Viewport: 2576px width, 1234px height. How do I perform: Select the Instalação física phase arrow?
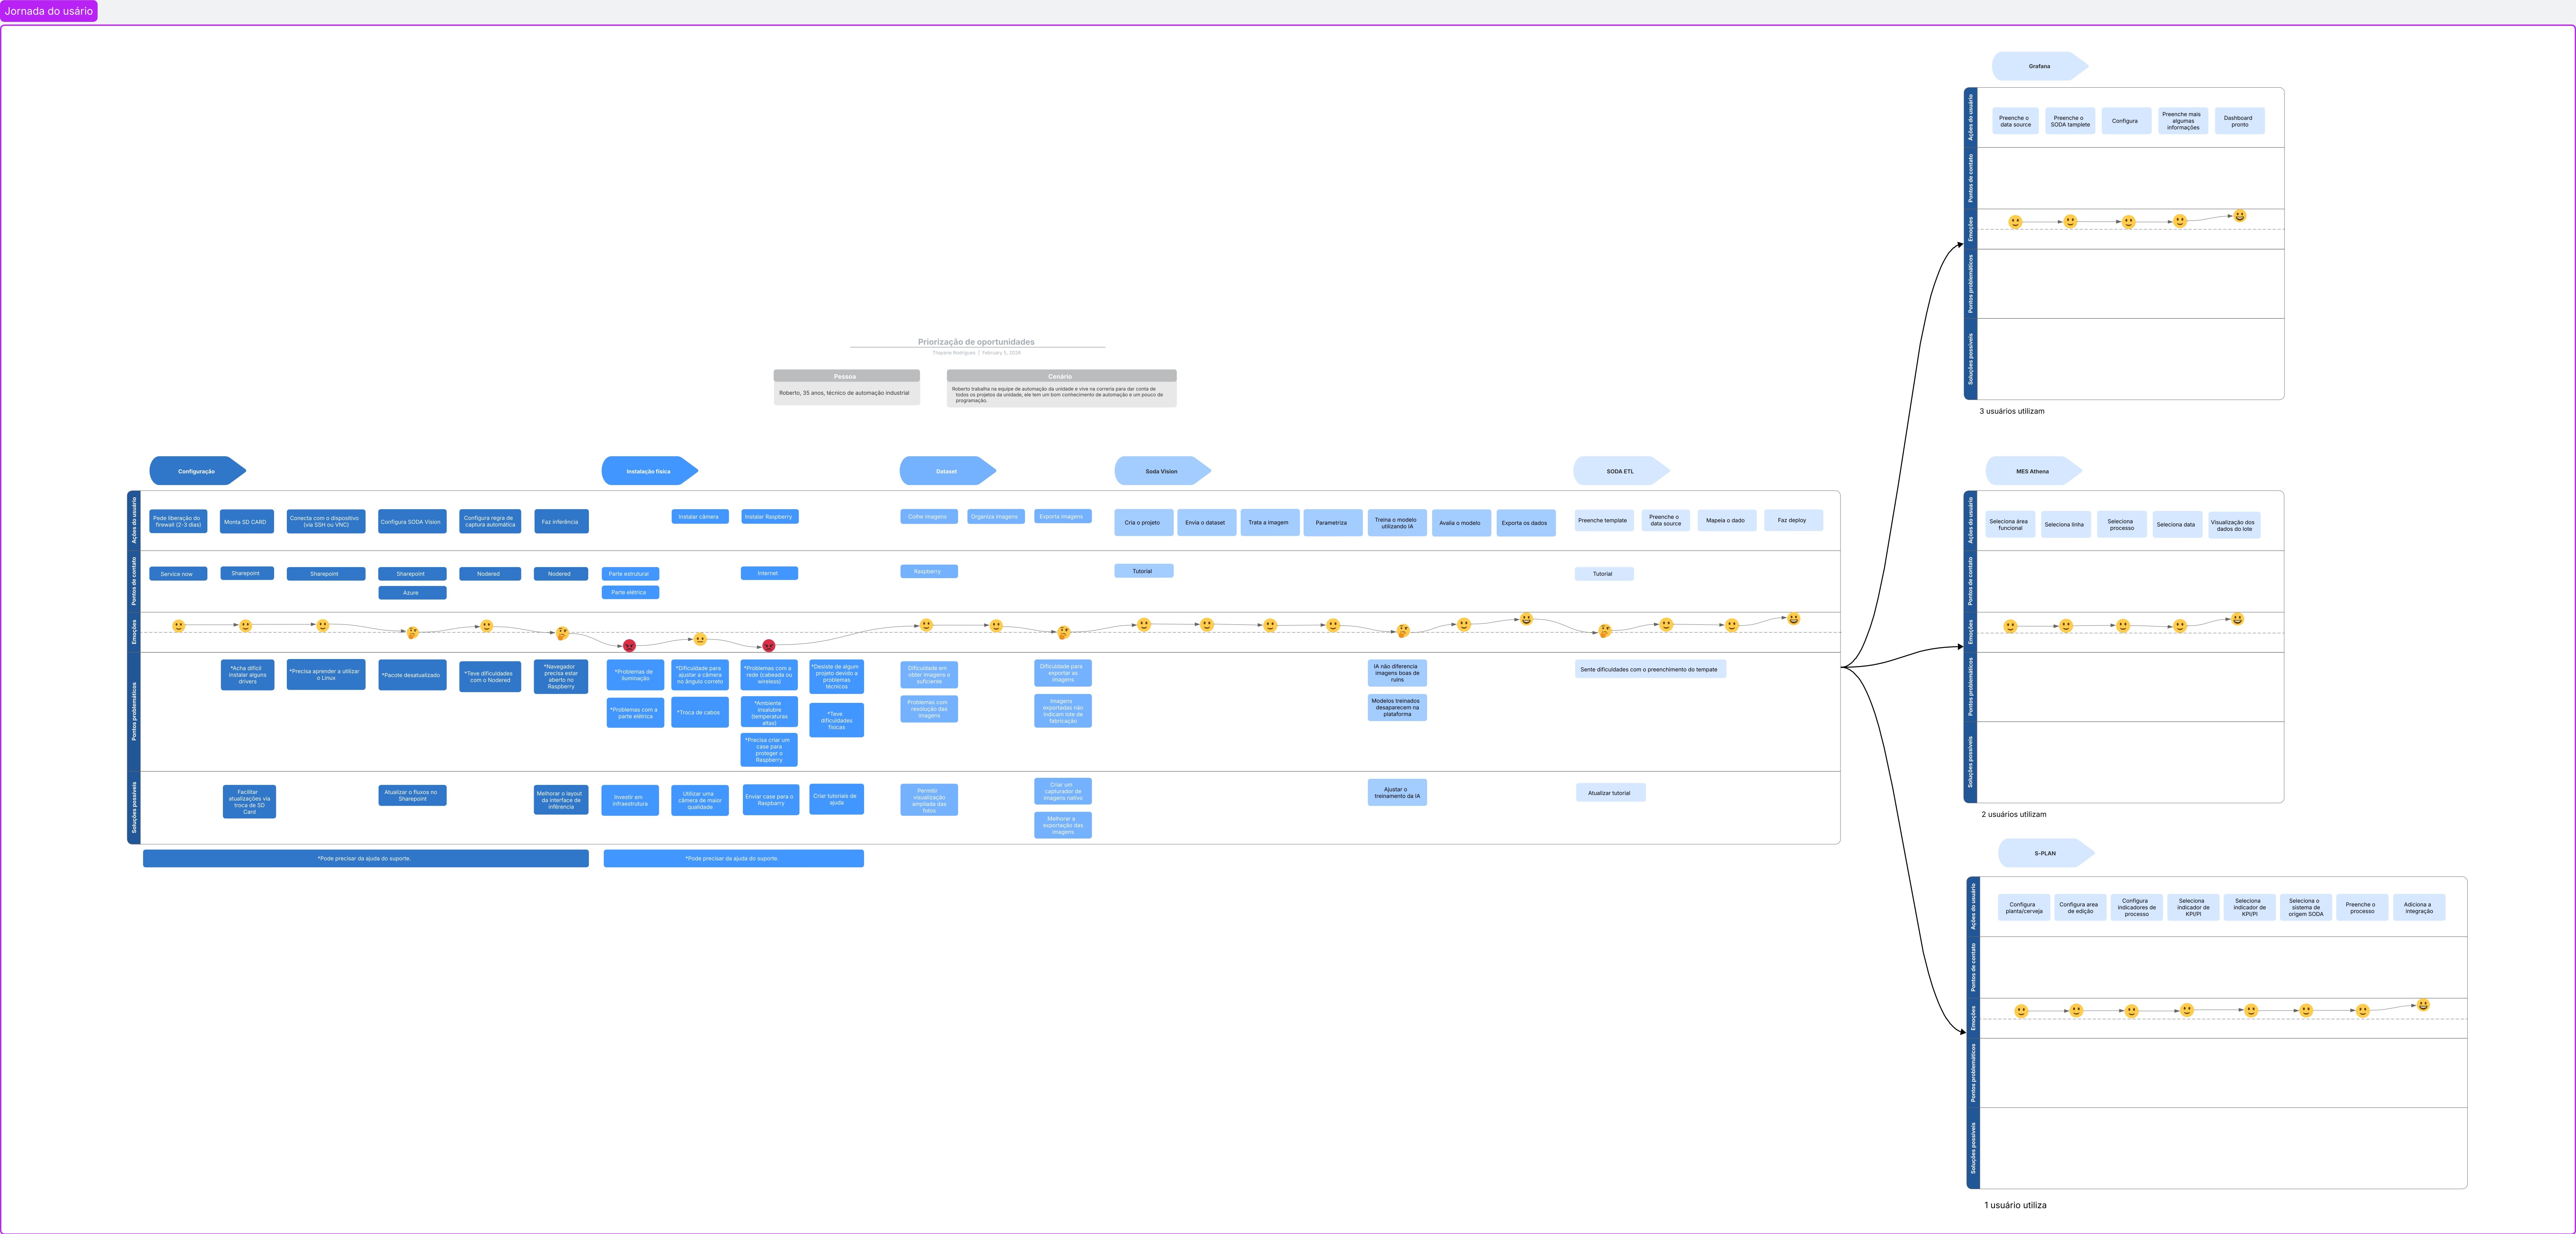pyautogui.click(x=648, y=471)
